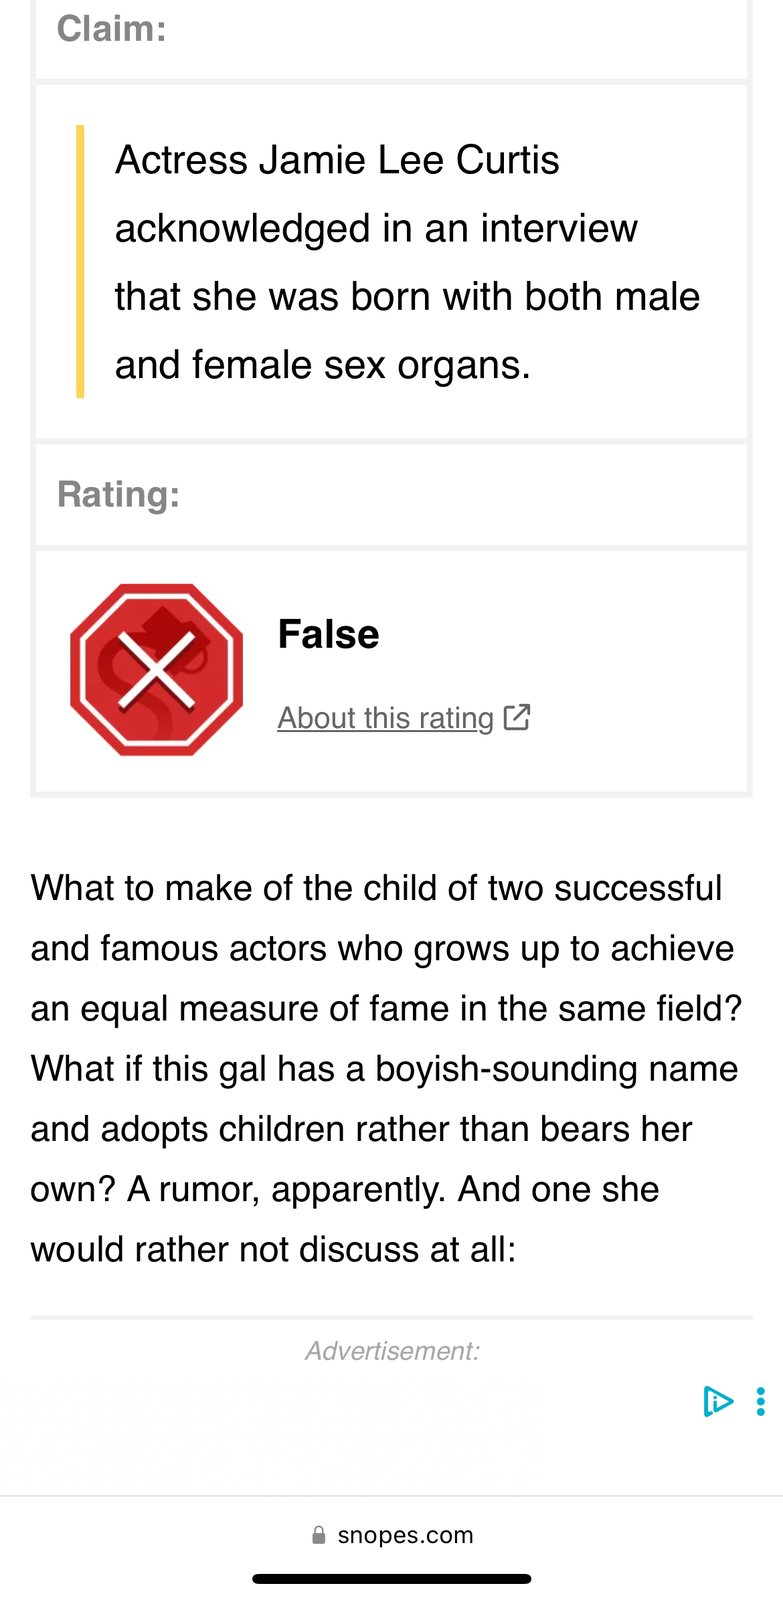This screenshot has width=783, height=1600.
Task: Tap the home indicator bar
Action: click(391, 1579)
